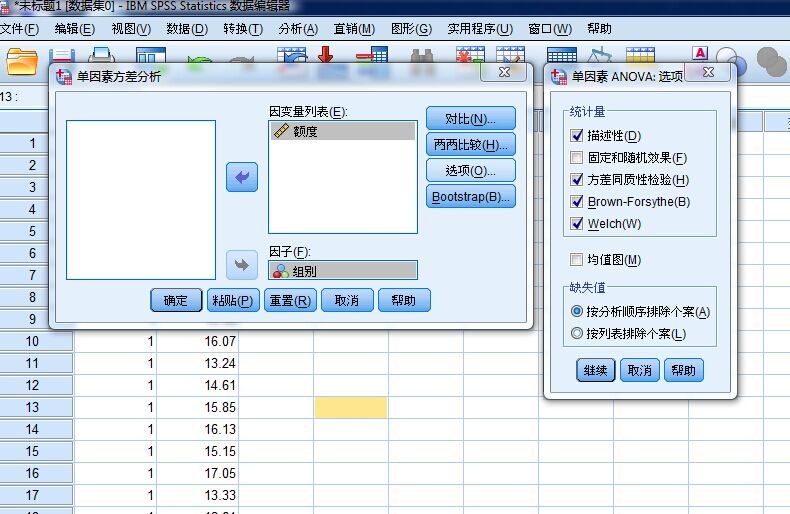Click the Insert cases toolbar icon
This screenshot has width=790, height=514.
(x=470, y=54)
